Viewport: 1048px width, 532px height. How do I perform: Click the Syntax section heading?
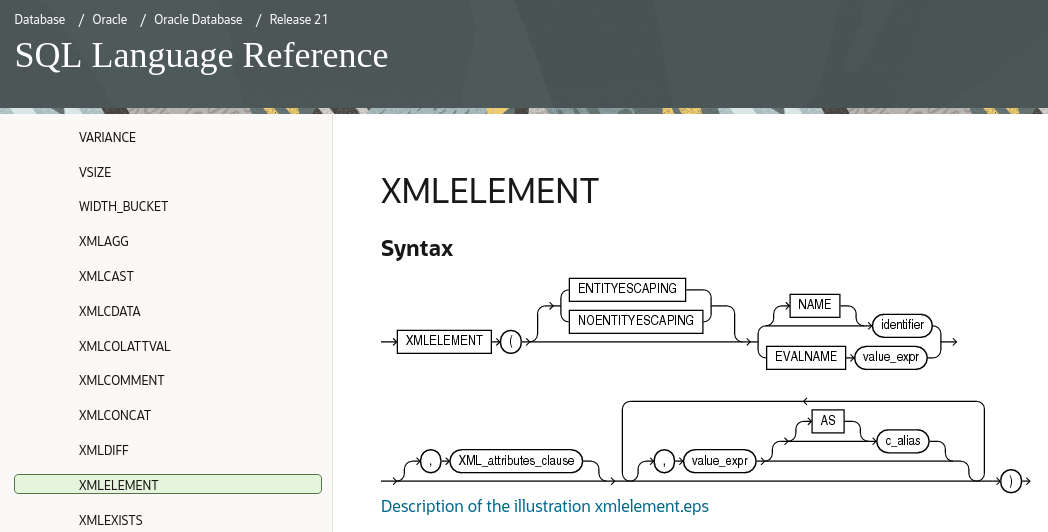[416, 248]
